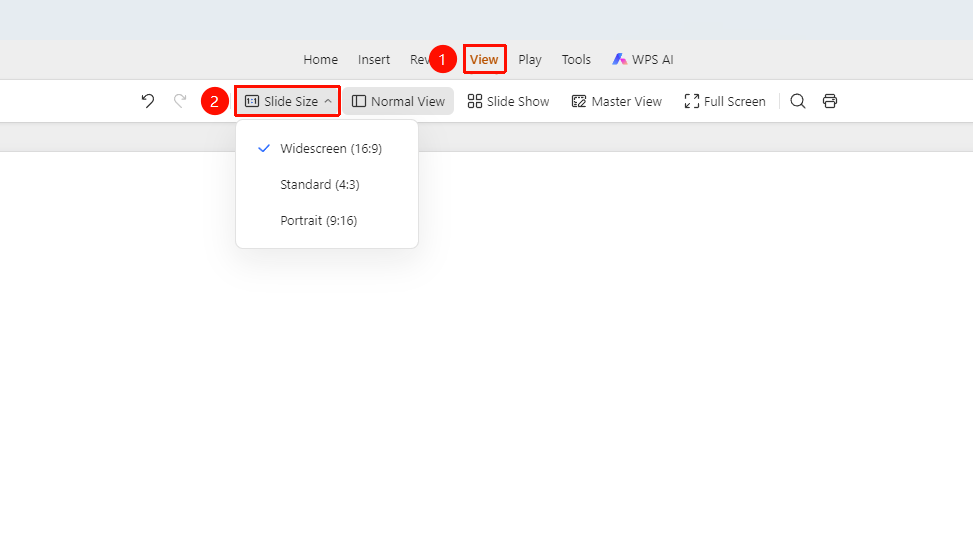Viewport: 973px width, 544px height.
Task: Collapse the Slide Size dropdown
Action: (287, 101)
